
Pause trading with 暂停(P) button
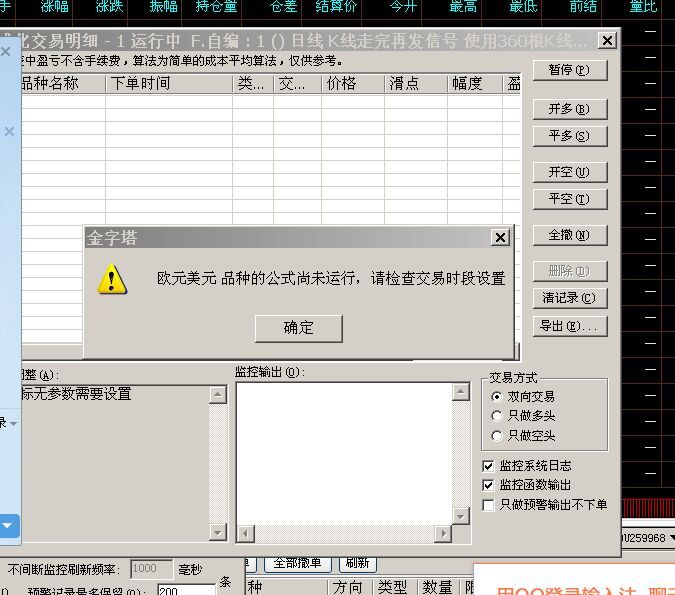point(570,70)
